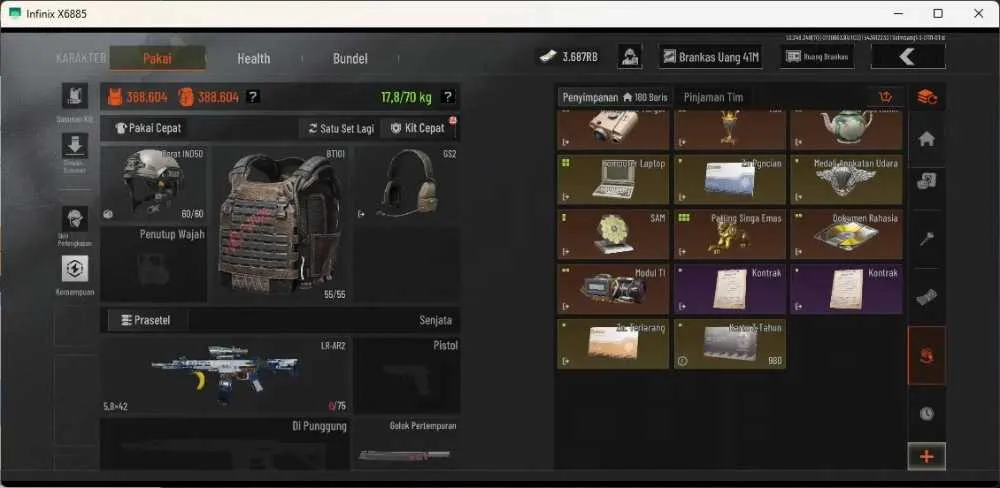The image size is (1000, 488).
Task: Open the Ruang Brankas button
Action: pos(817,57)
